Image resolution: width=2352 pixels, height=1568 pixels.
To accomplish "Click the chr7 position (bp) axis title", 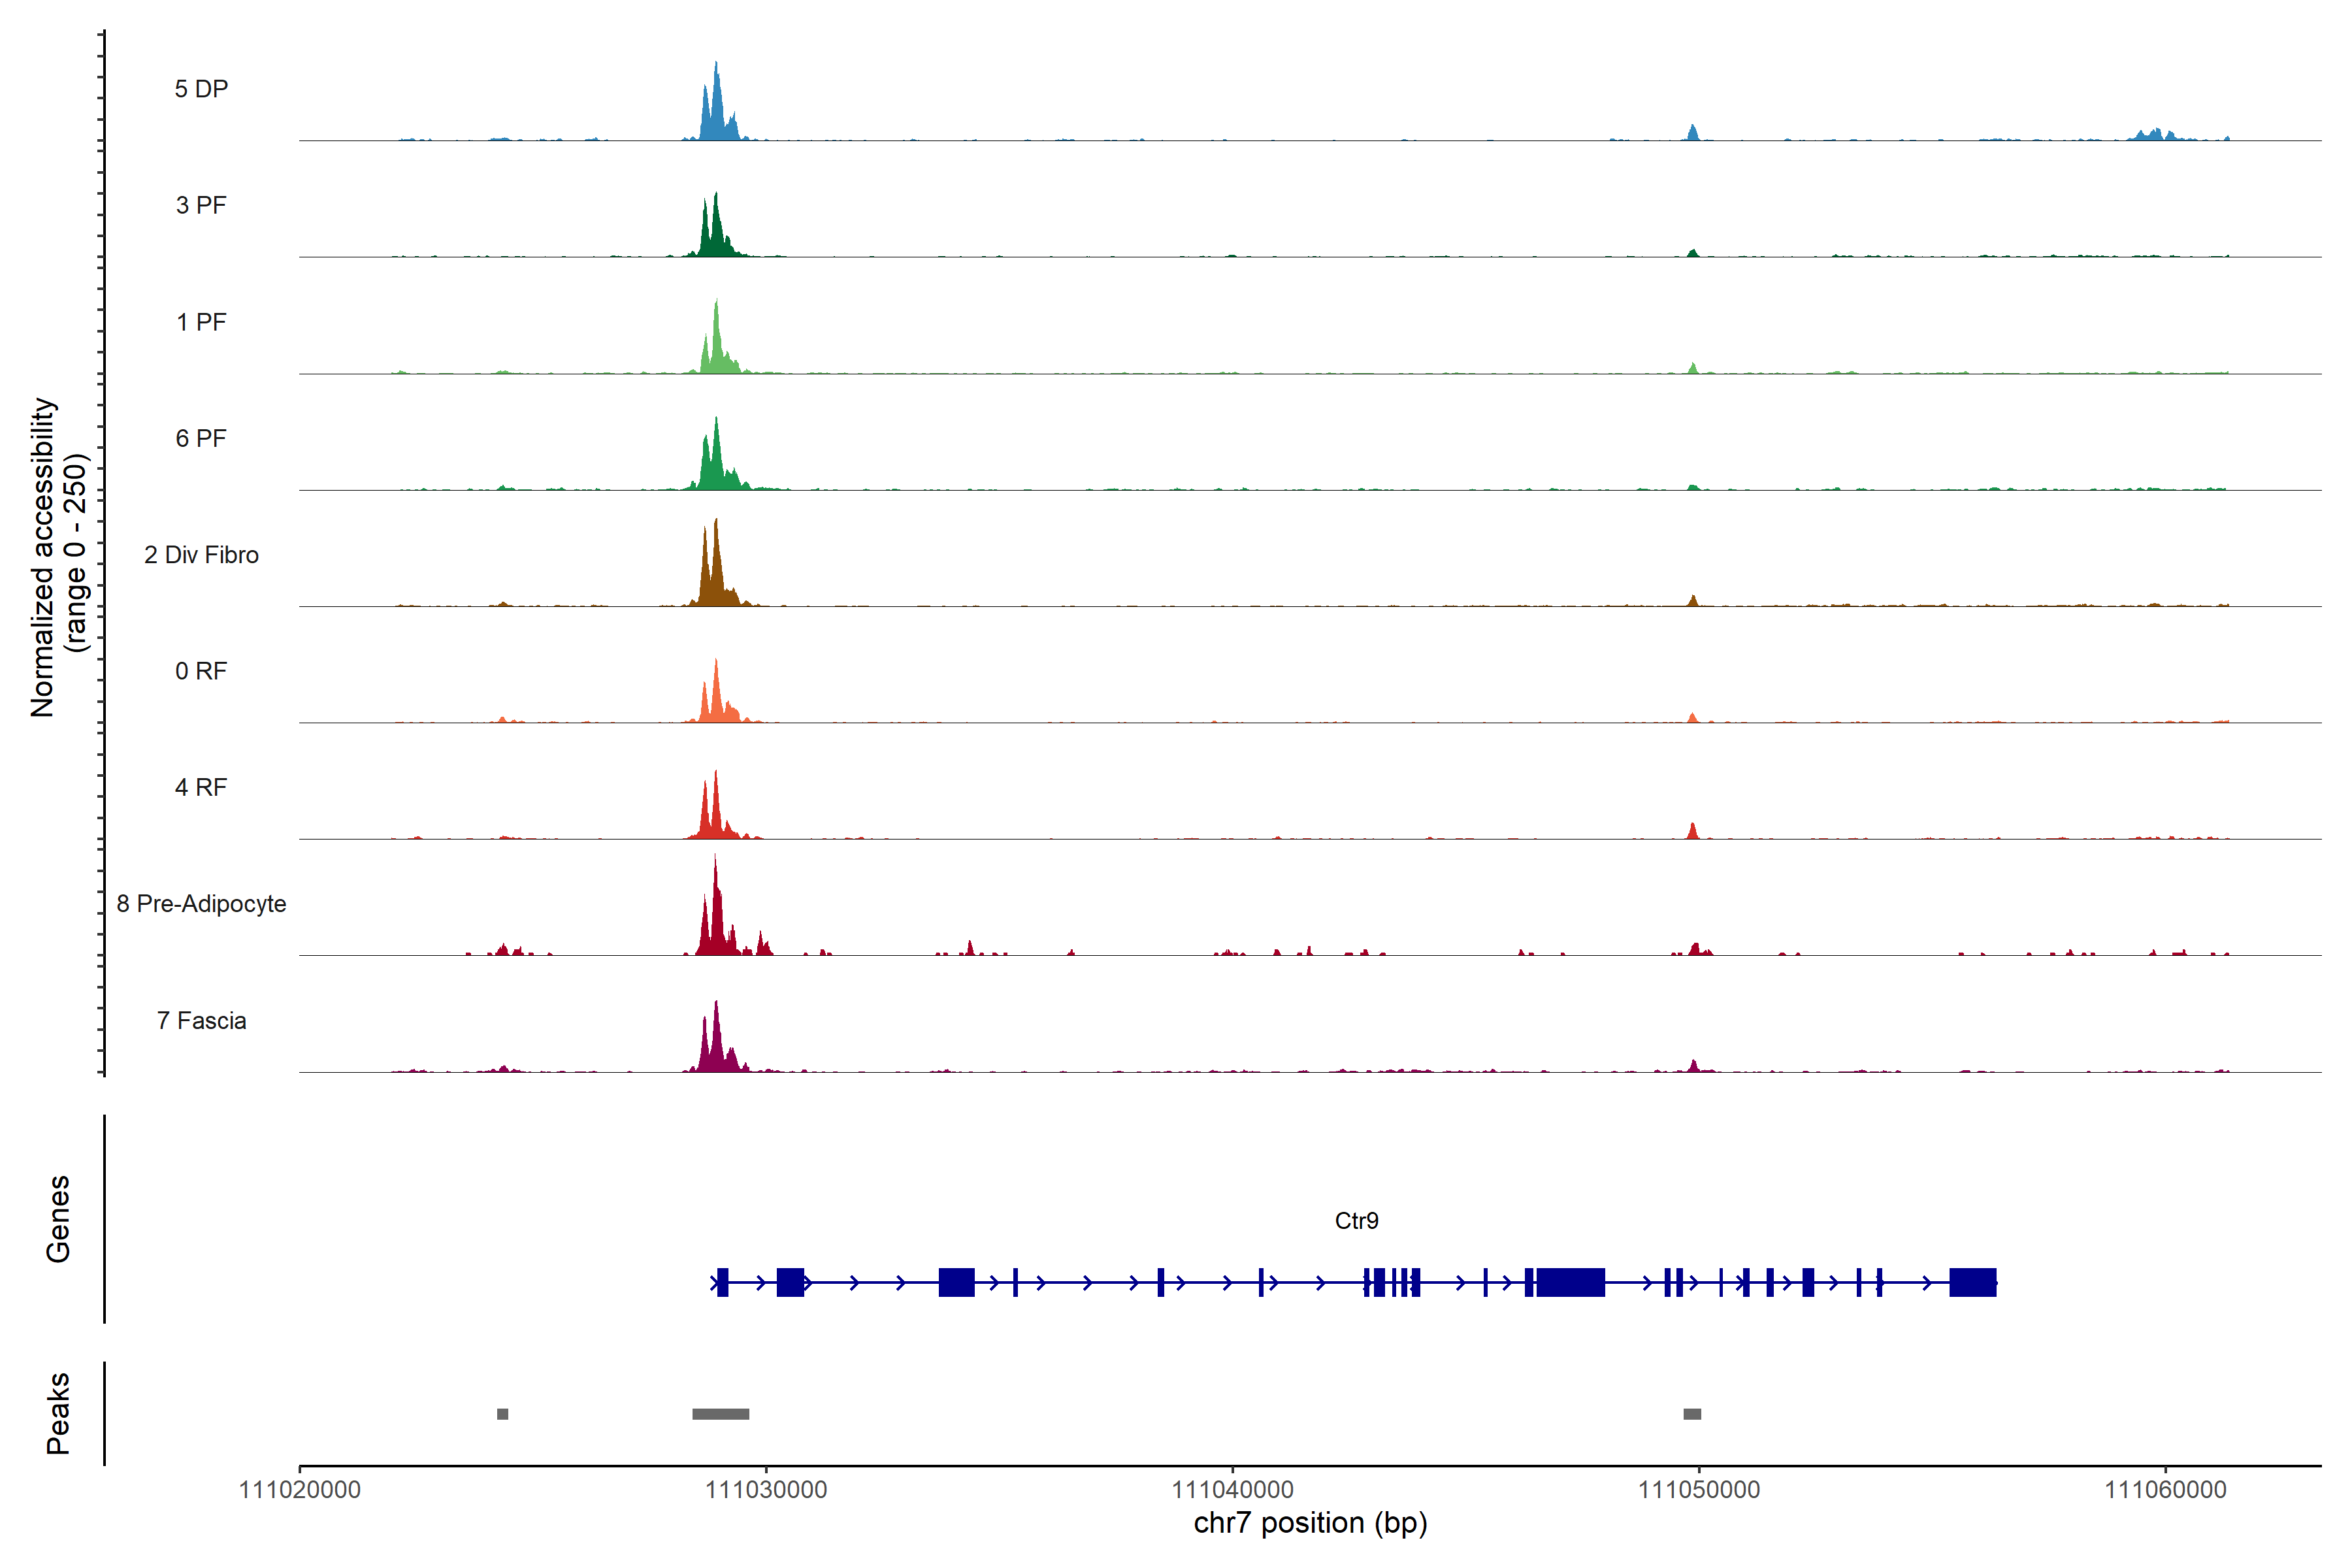I will (1310, 1523).
